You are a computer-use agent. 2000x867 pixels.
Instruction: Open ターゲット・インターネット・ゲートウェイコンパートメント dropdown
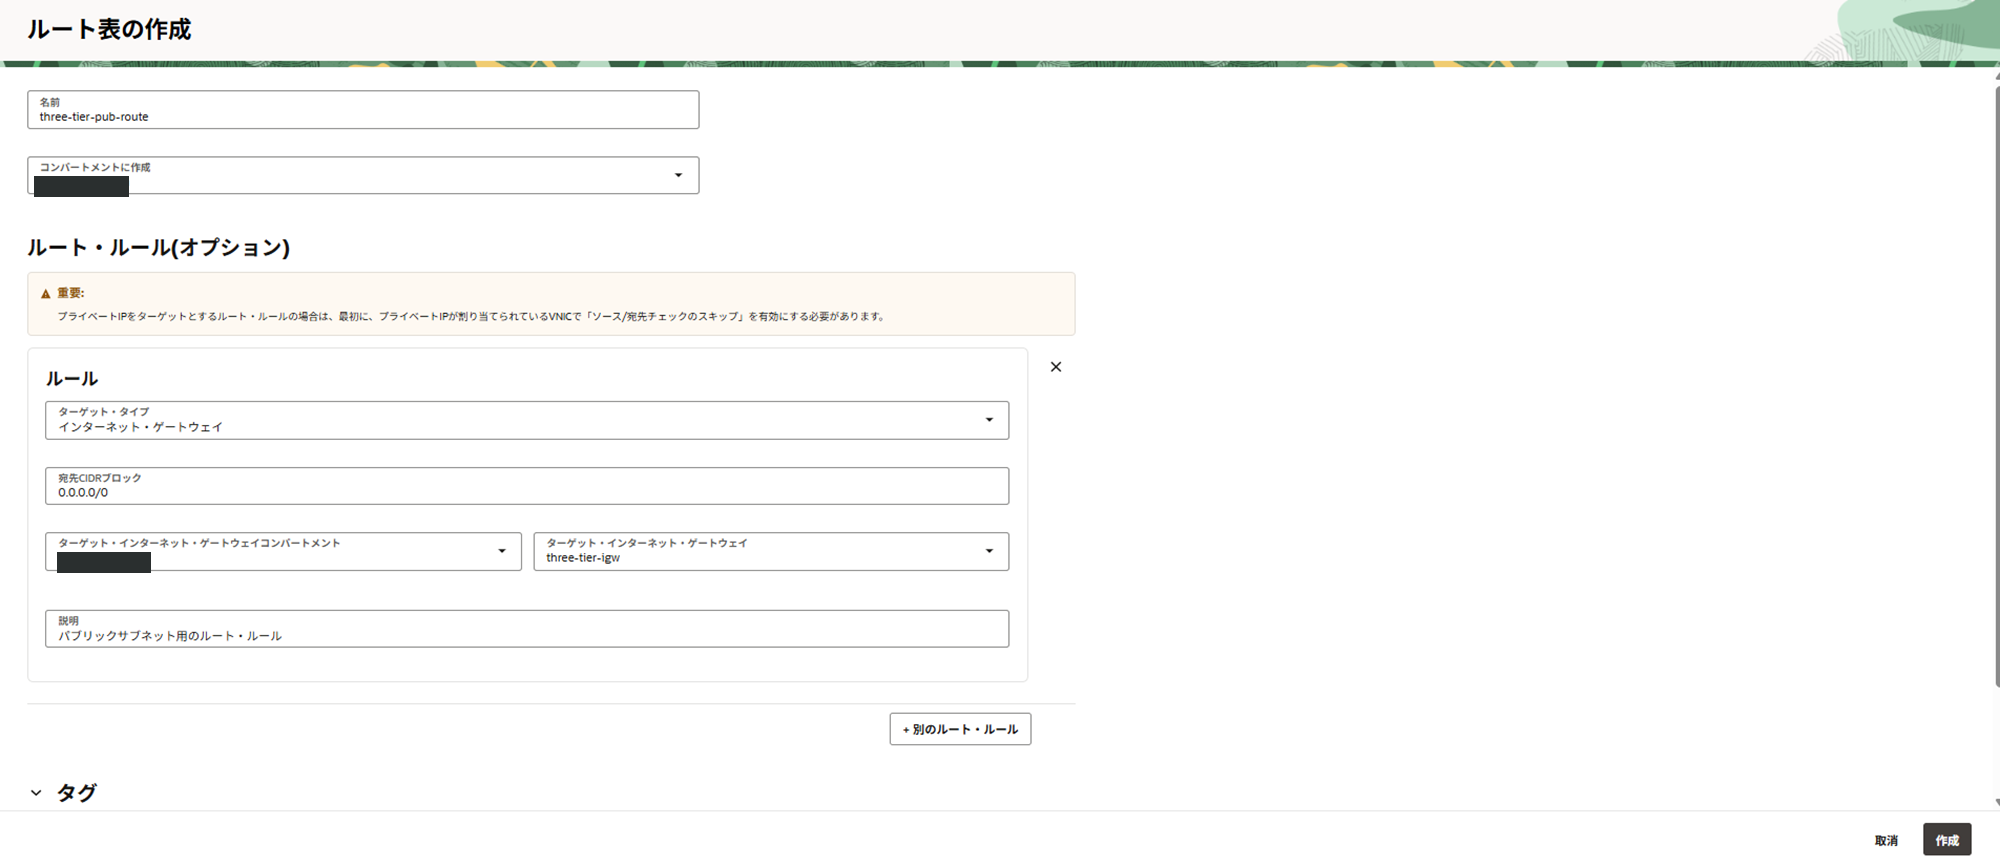click(283, 551)
